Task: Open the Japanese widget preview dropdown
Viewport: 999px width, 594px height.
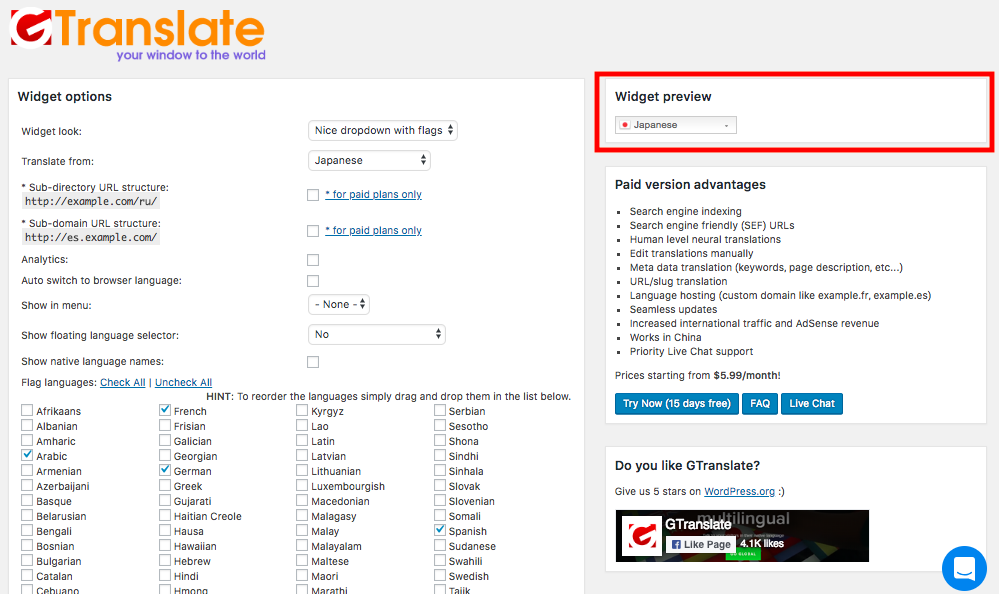Action: [675, 125]
